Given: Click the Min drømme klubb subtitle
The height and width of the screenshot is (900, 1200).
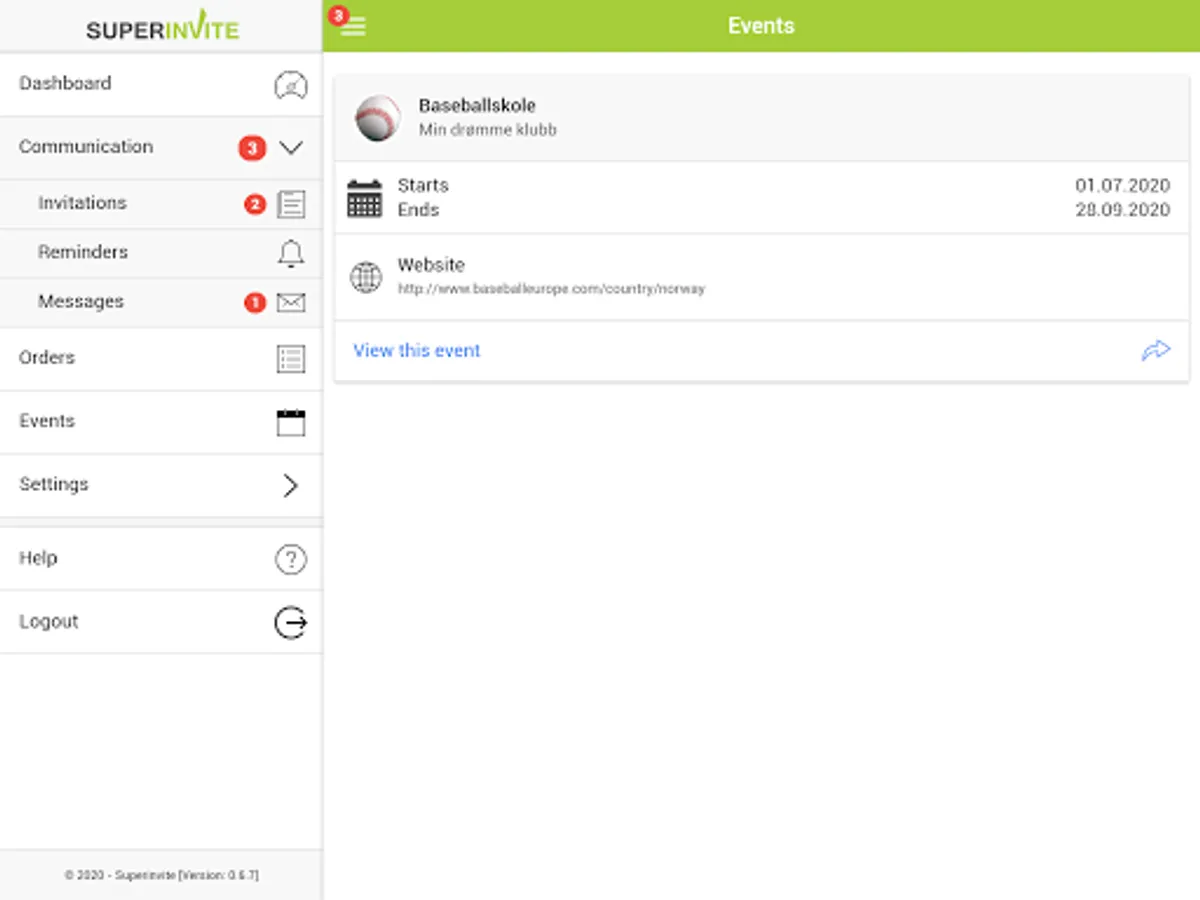Looking at the screenshot, I should [488, 130].
